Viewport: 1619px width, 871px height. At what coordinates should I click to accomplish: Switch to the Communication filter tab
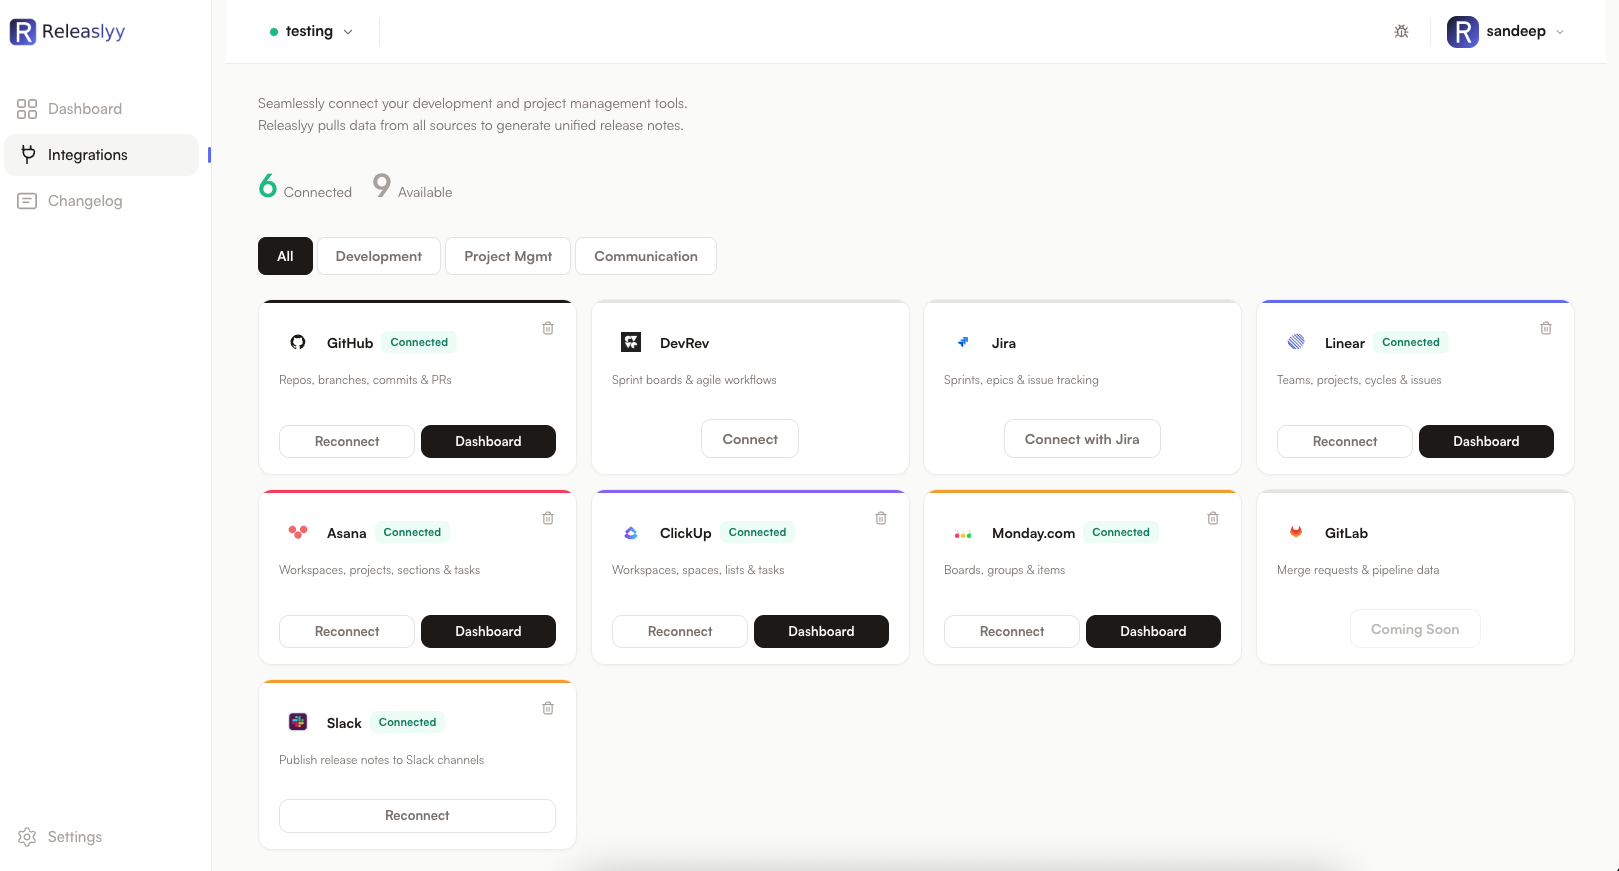[x=646, y=256]
